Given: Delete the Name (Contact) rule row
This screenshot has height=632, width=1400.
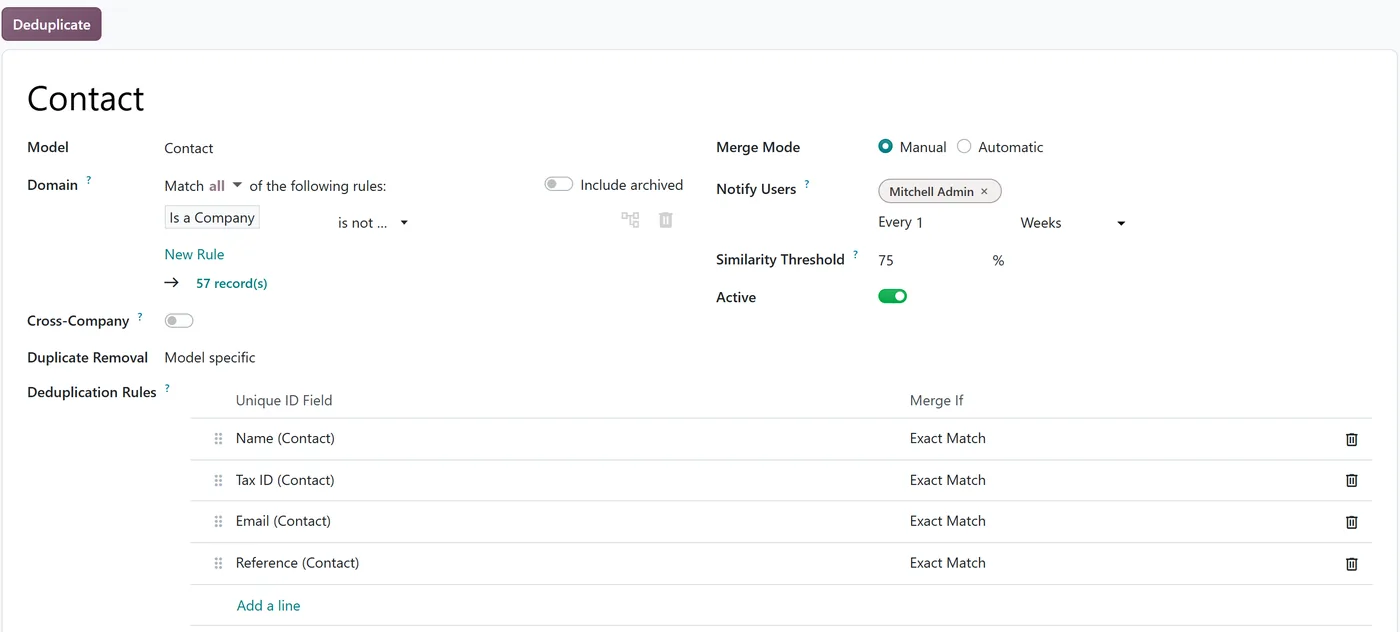Looking at the screenshot, I should (x=1351, y=439).
